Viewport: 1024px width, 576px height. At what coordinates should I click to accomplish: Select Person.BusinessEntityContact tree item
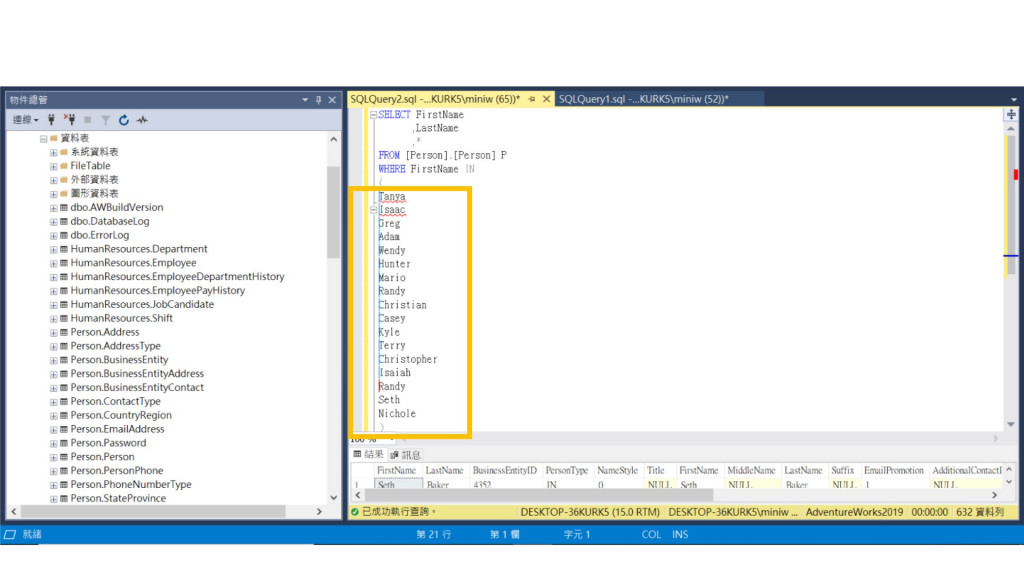136,387
